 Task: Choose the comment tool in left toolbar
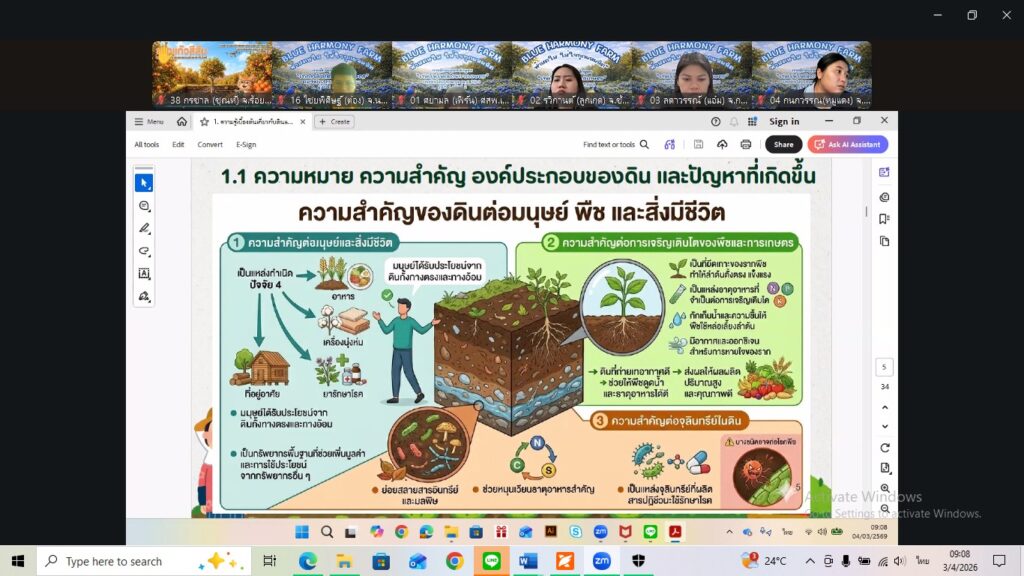(144, 206)
